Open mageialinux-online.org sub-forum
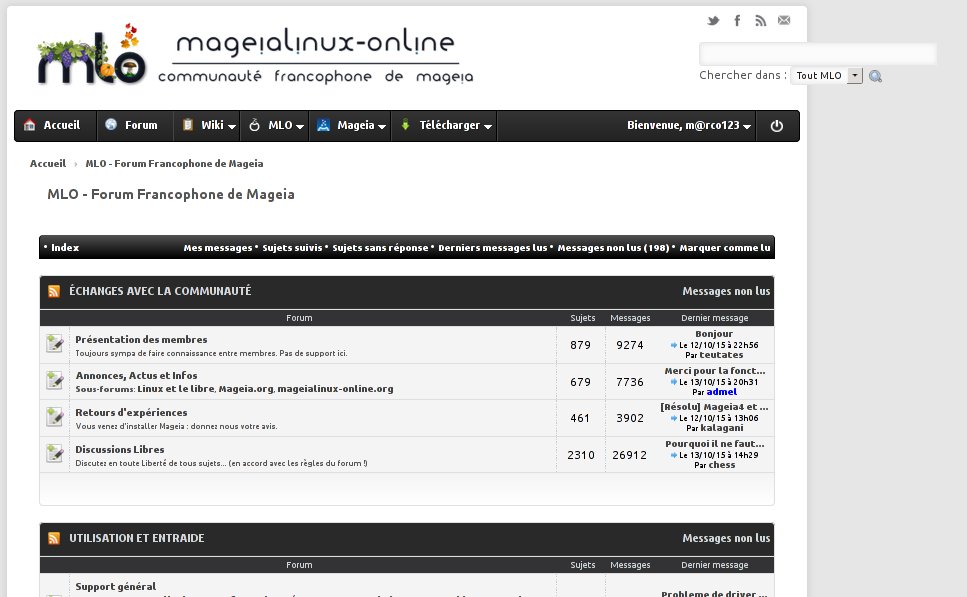This screenshot has width=967, height=597. (x=335, y=389)
